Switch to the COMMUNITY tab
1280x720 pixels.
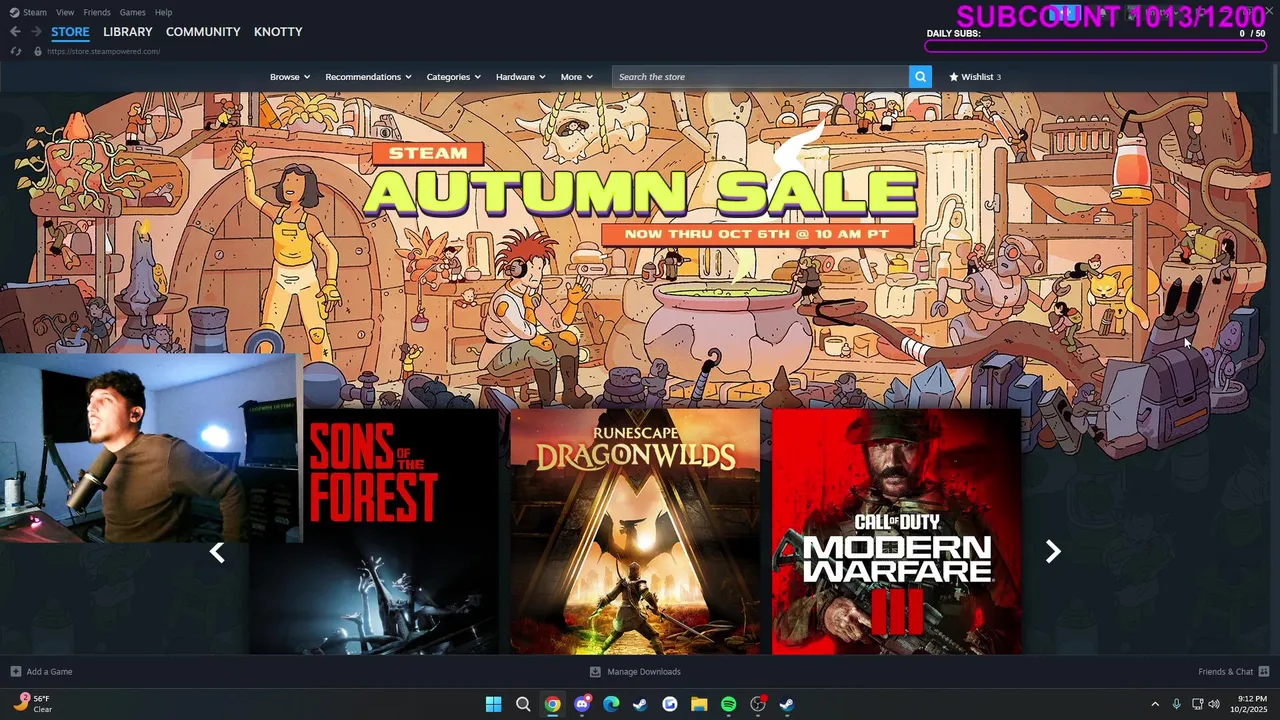coord(203,32)
